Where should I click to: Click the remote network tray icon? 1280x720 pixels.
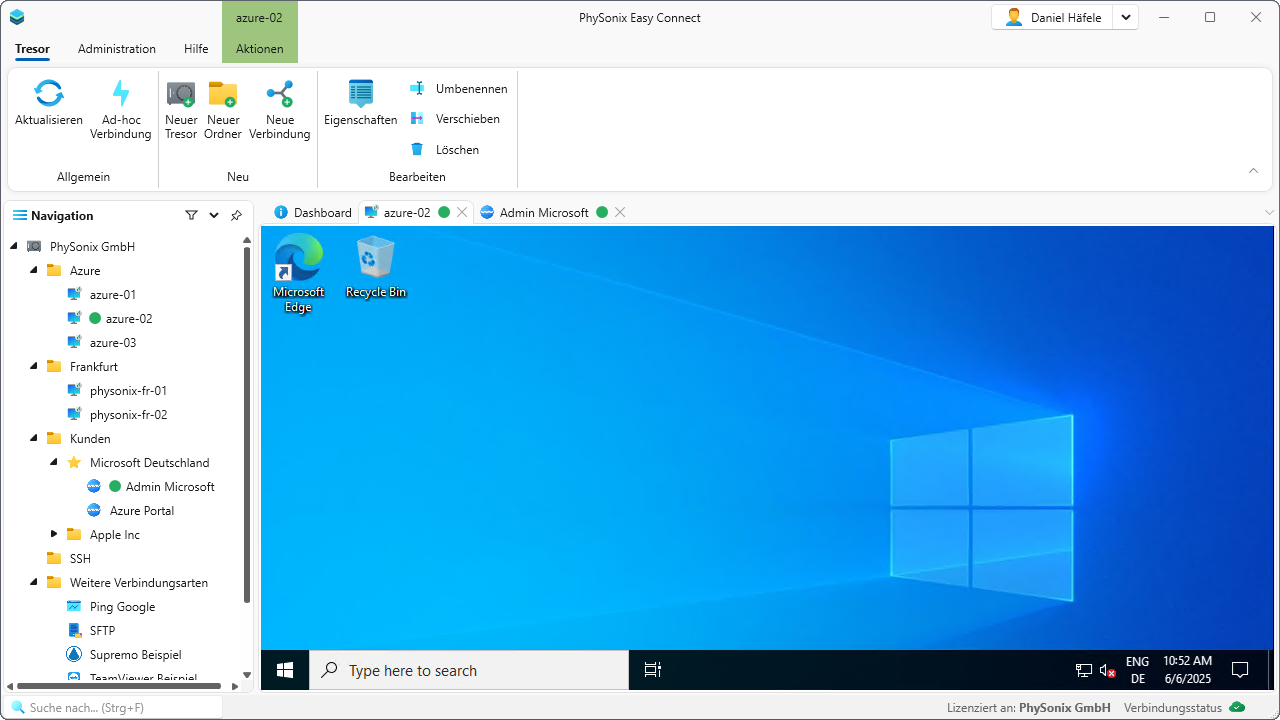tap(1084, 670)
